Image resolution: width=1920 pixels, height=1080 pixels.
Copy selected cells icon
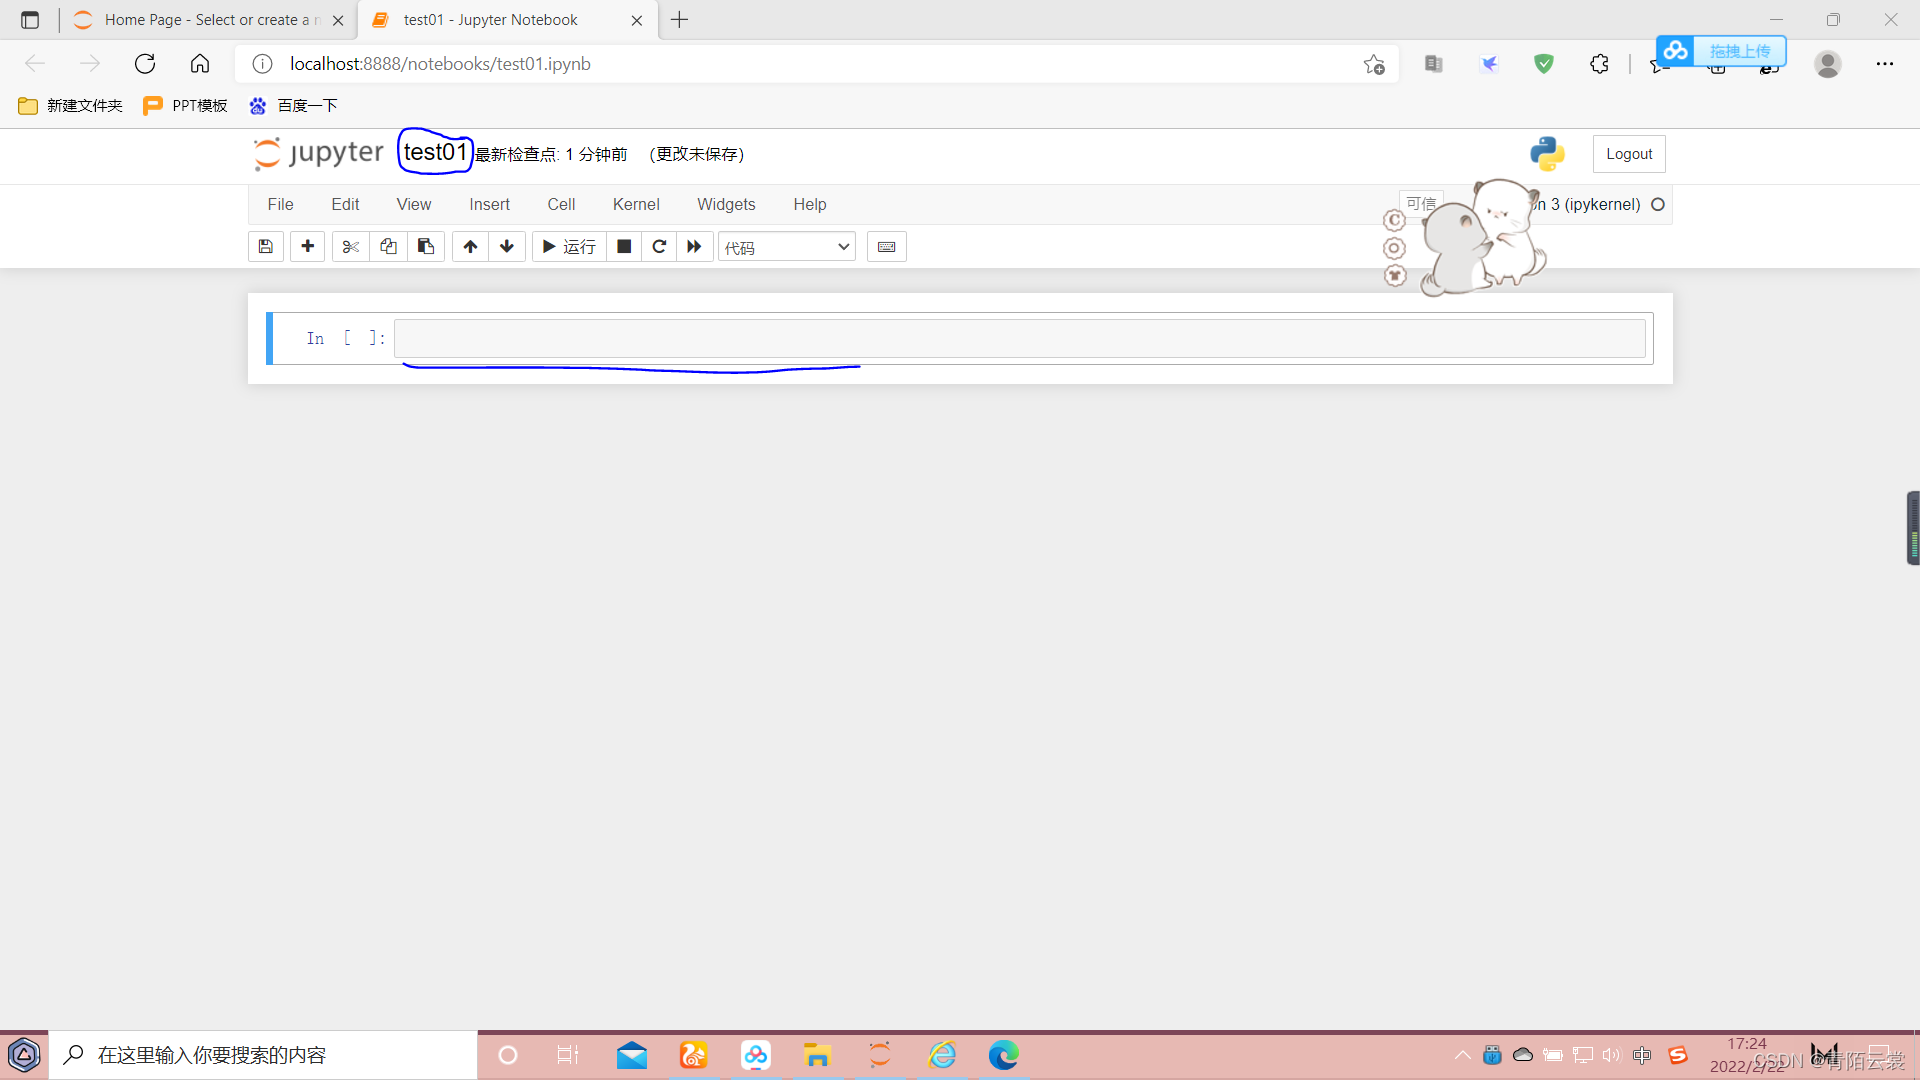[388, 246]
